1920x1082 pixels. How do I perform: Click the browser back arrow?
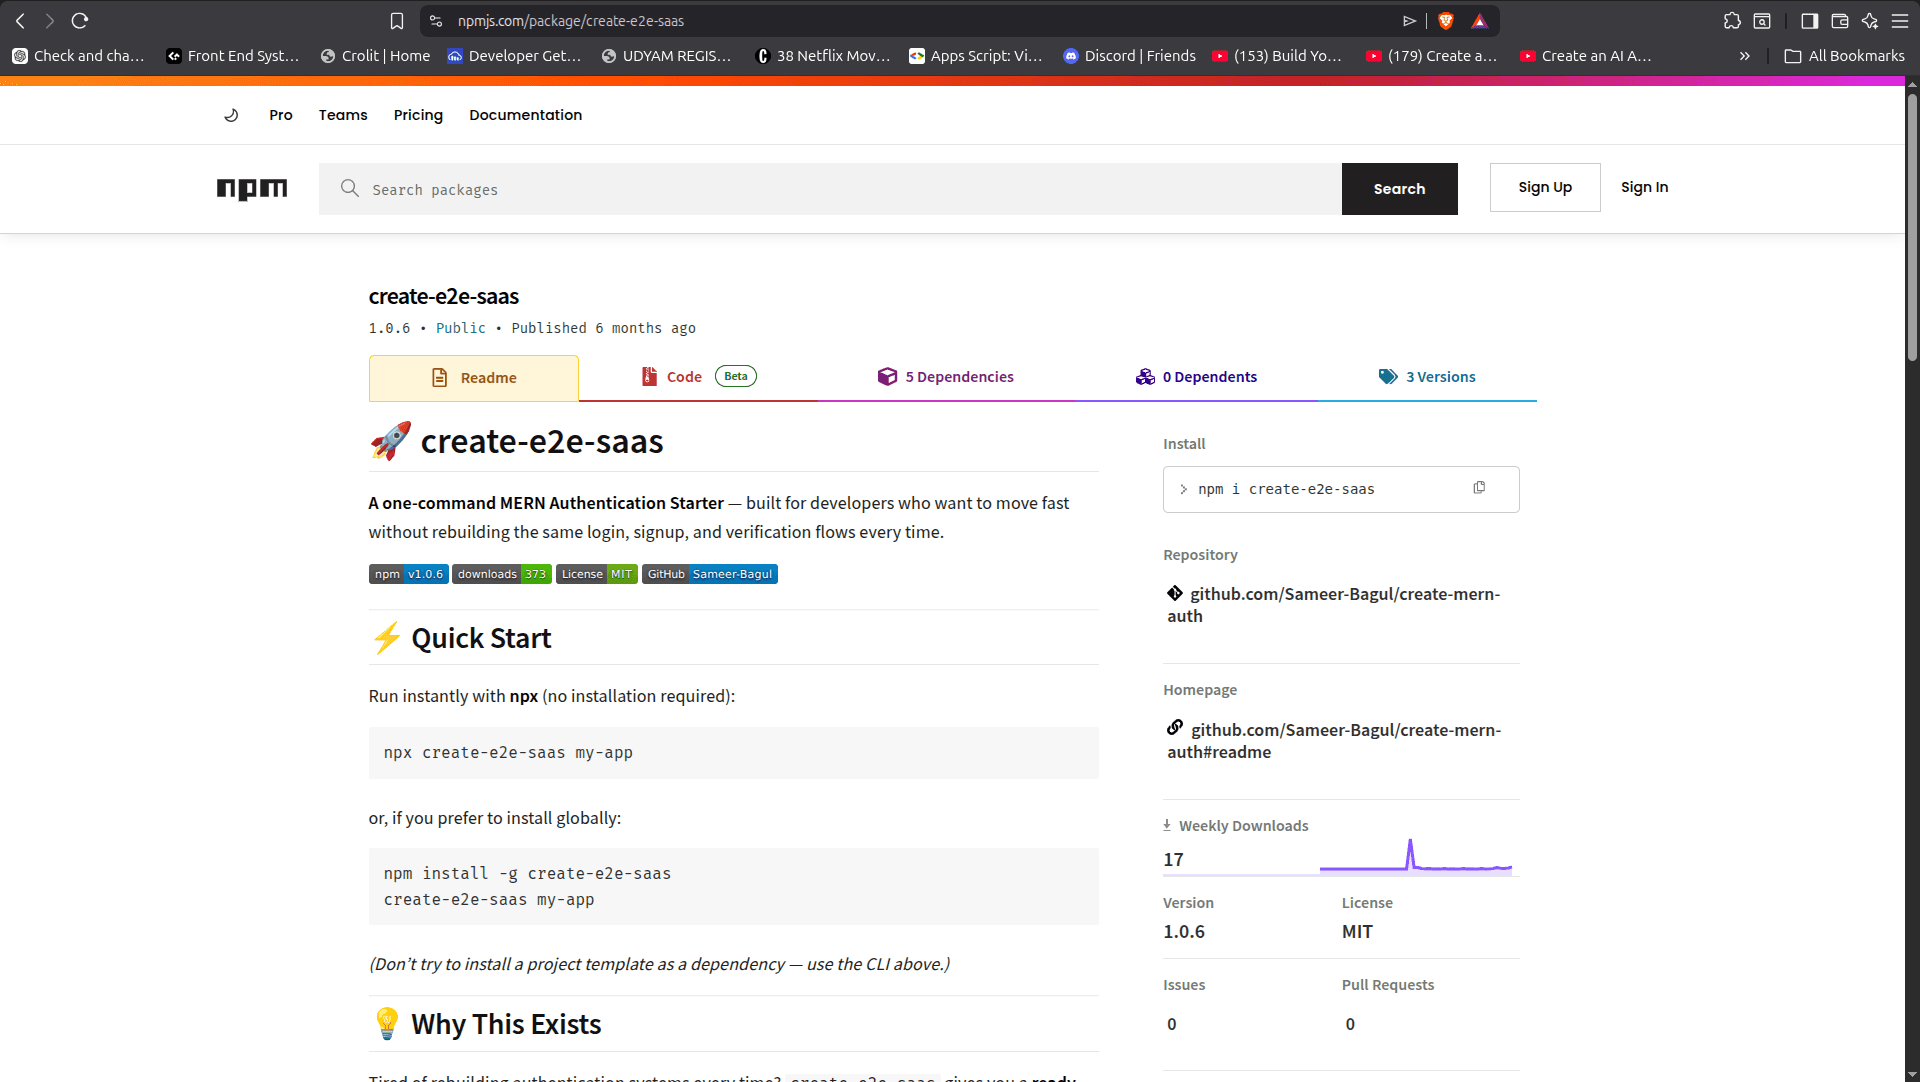coord(20,20)
